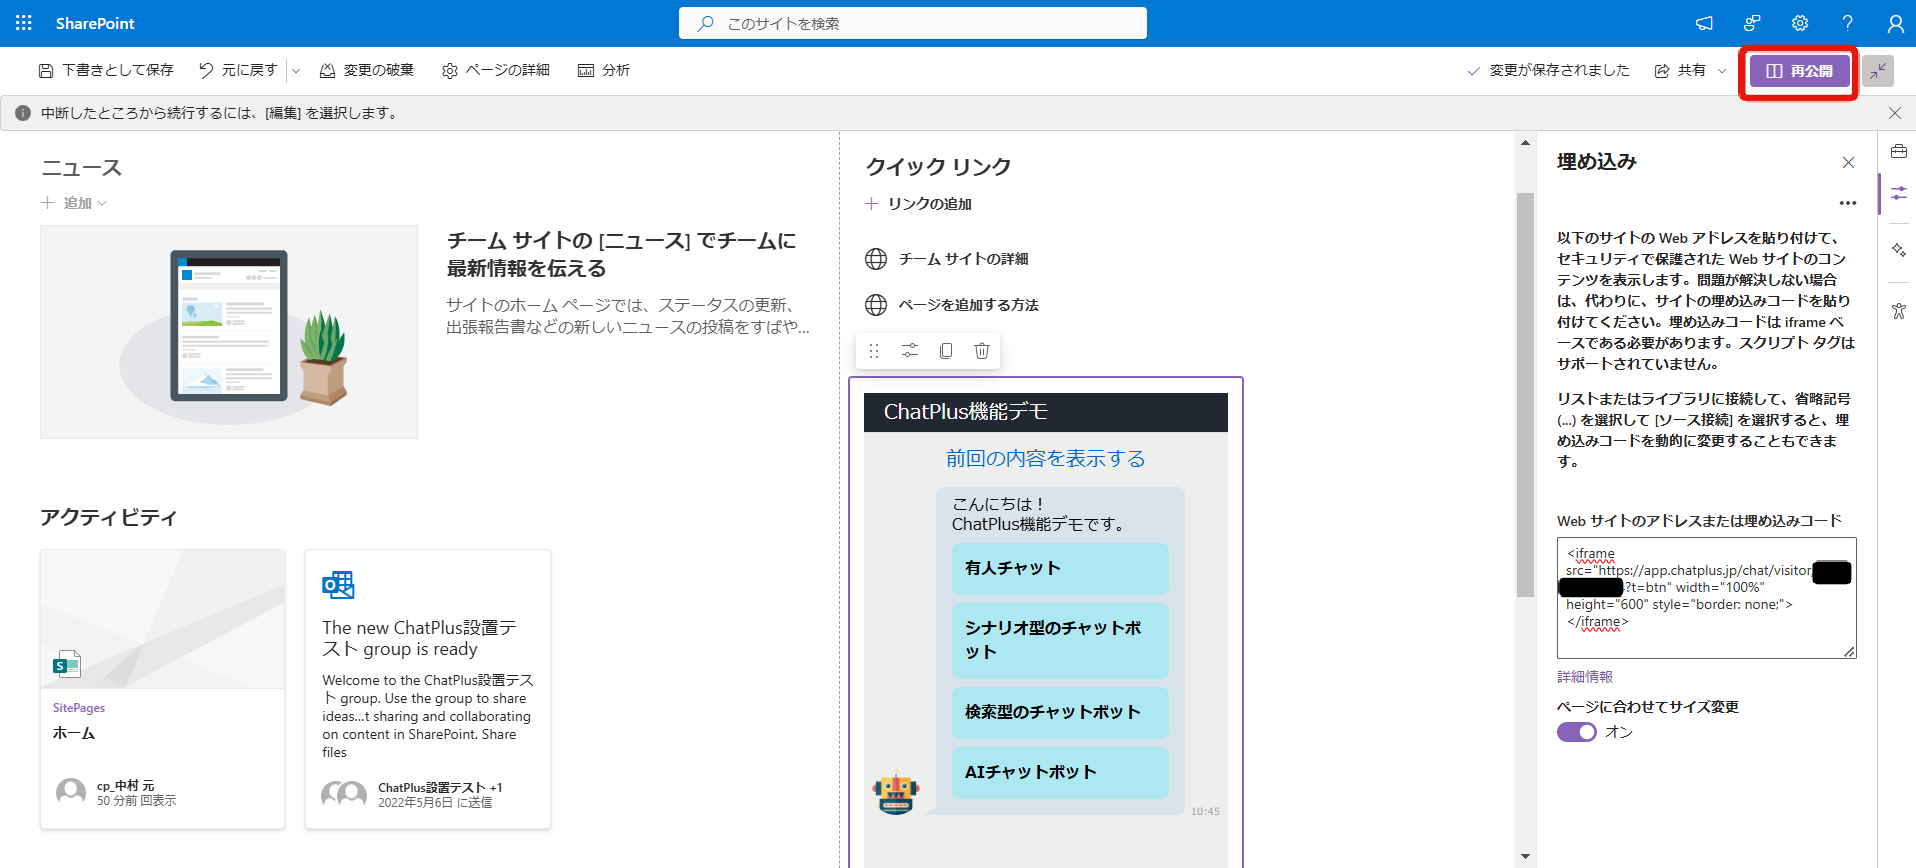This screenshot has height=868, width=1916.
Task: Open quick link ページを追加する方法
Action: coord(951,305)
